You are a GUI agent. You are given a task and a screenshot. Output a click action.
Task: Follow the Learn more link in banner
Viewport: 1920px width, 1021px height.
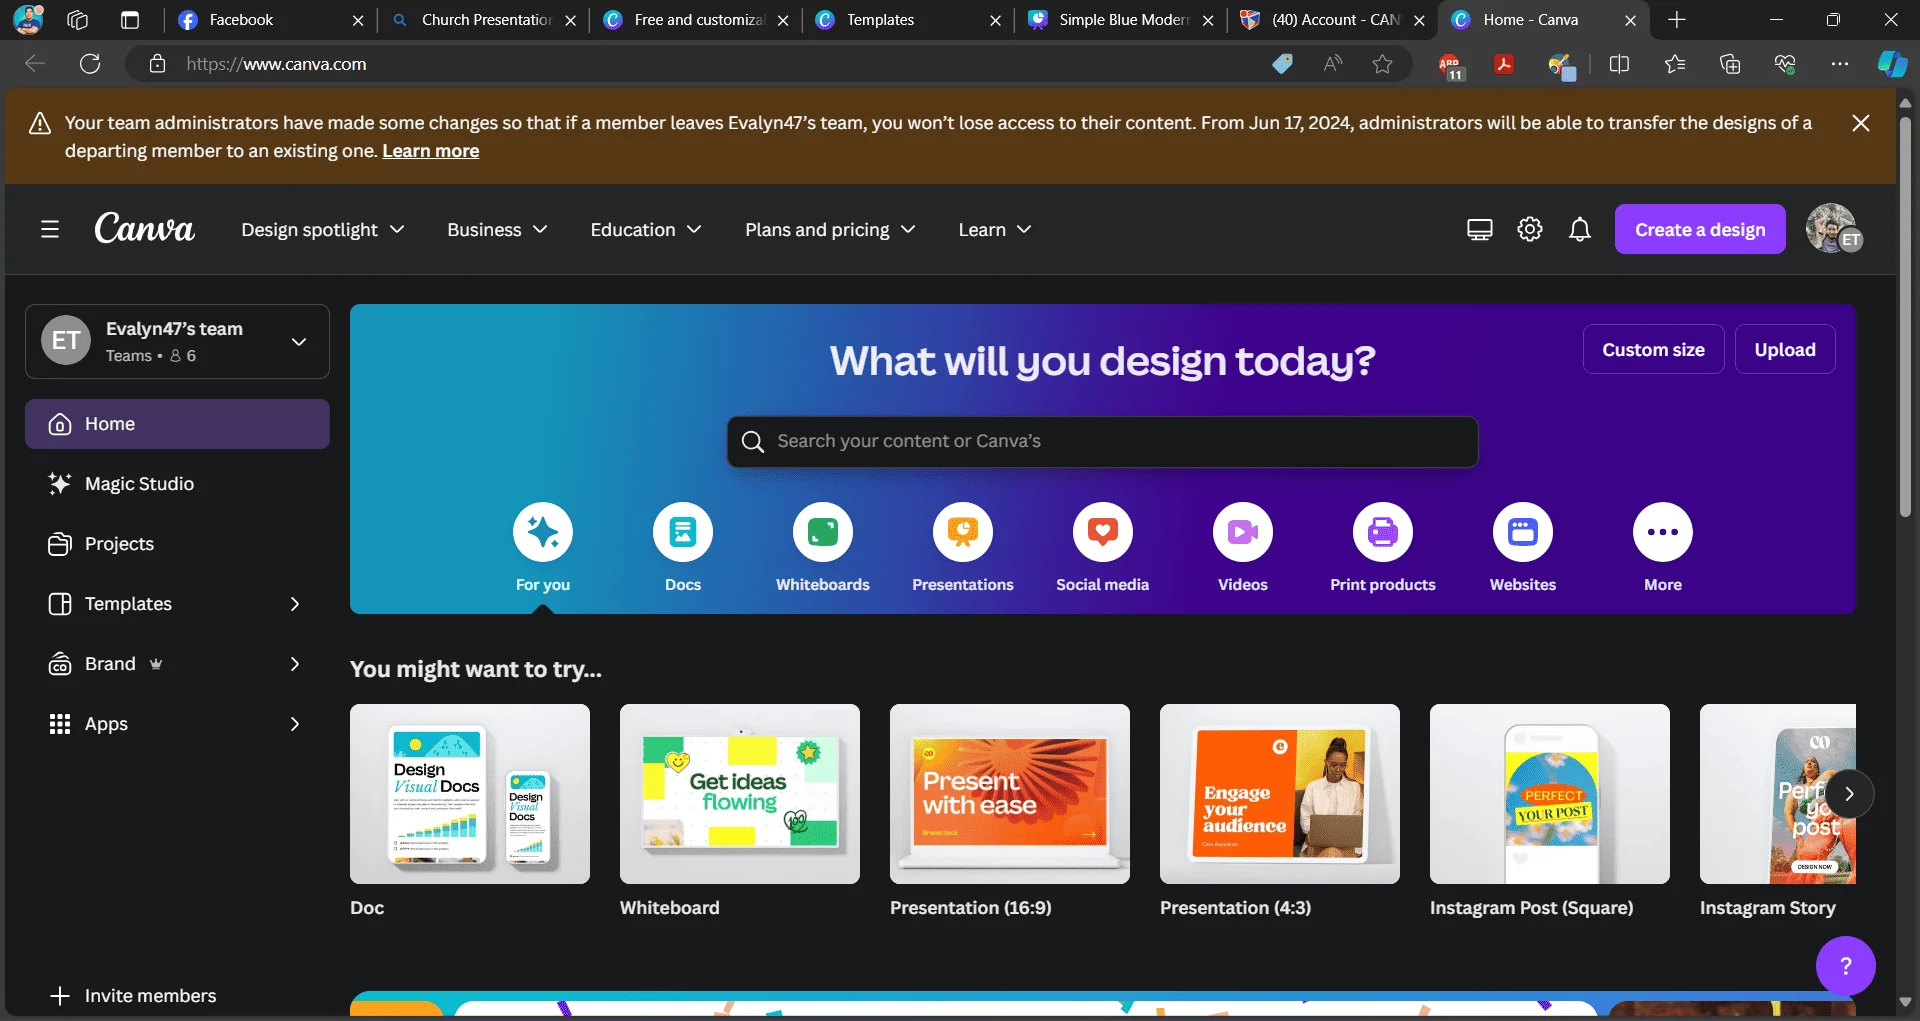pyautogui.click(x=430, y=151)
